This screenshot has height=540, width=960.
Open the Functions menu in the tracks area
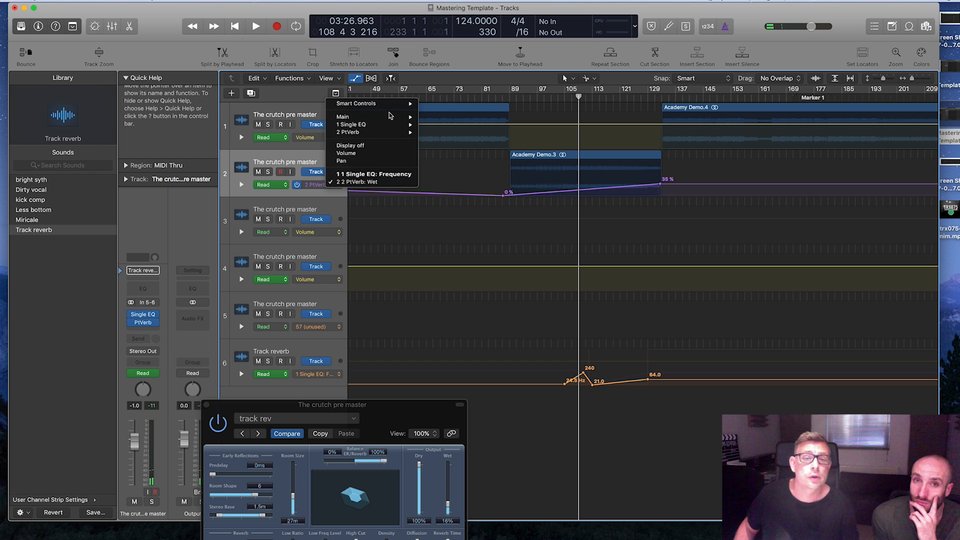(x=293, y=78)
